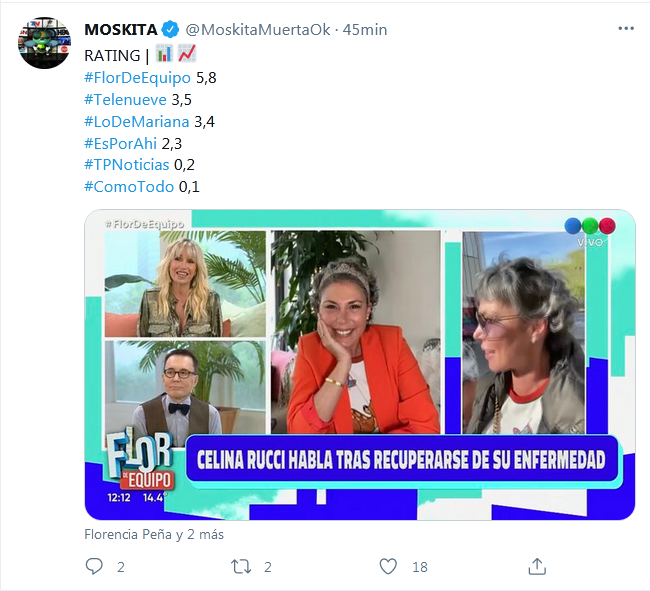This screenshot has height=591, width=650.
Task: Open the #TPNoticias hashtag
Action: click(127, 165)
